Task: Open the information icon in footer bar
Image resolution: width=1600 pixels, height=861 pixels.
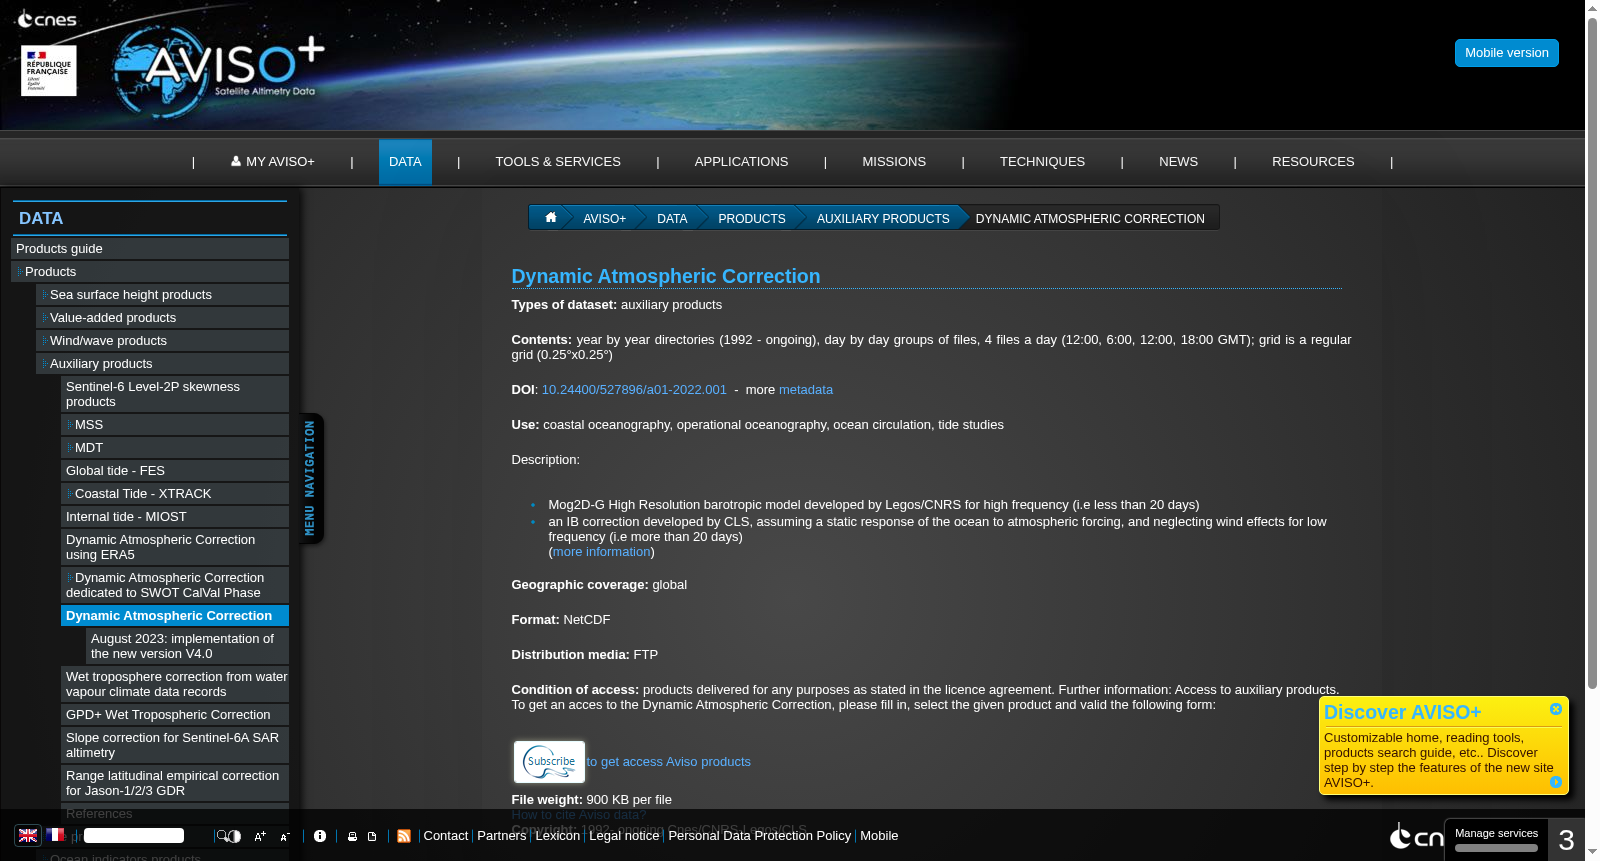Action: coord(320,836)
